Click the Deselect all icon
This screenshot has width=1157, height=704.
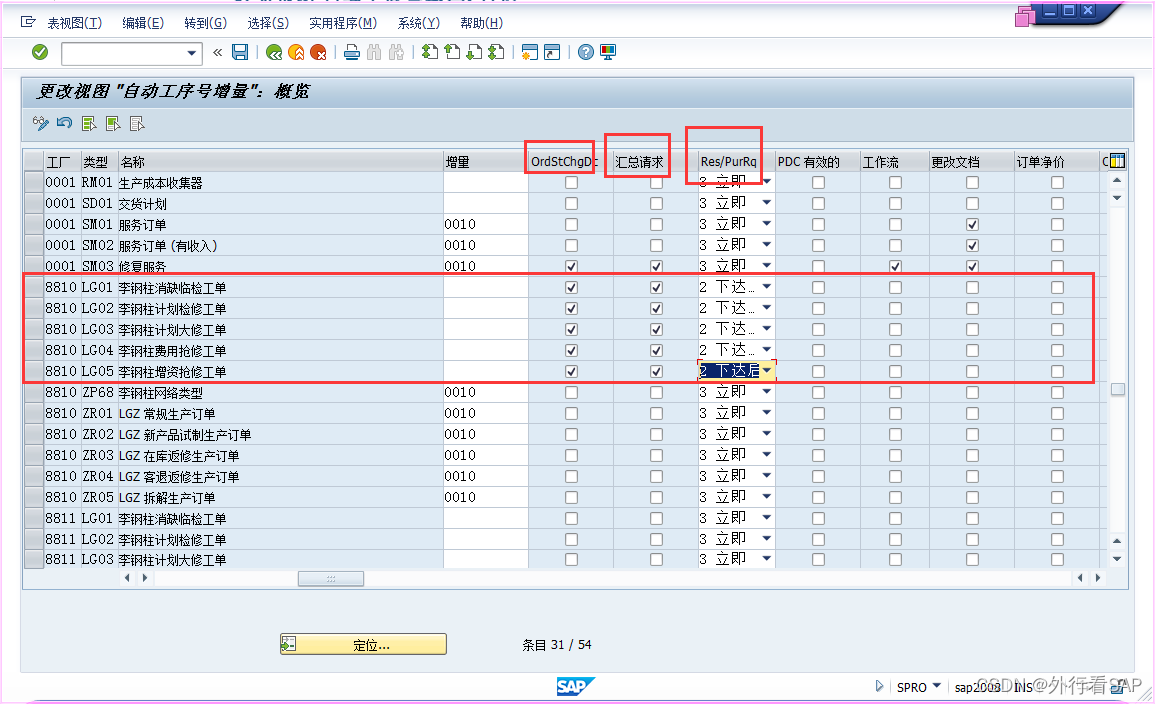(x=137, y=123)
